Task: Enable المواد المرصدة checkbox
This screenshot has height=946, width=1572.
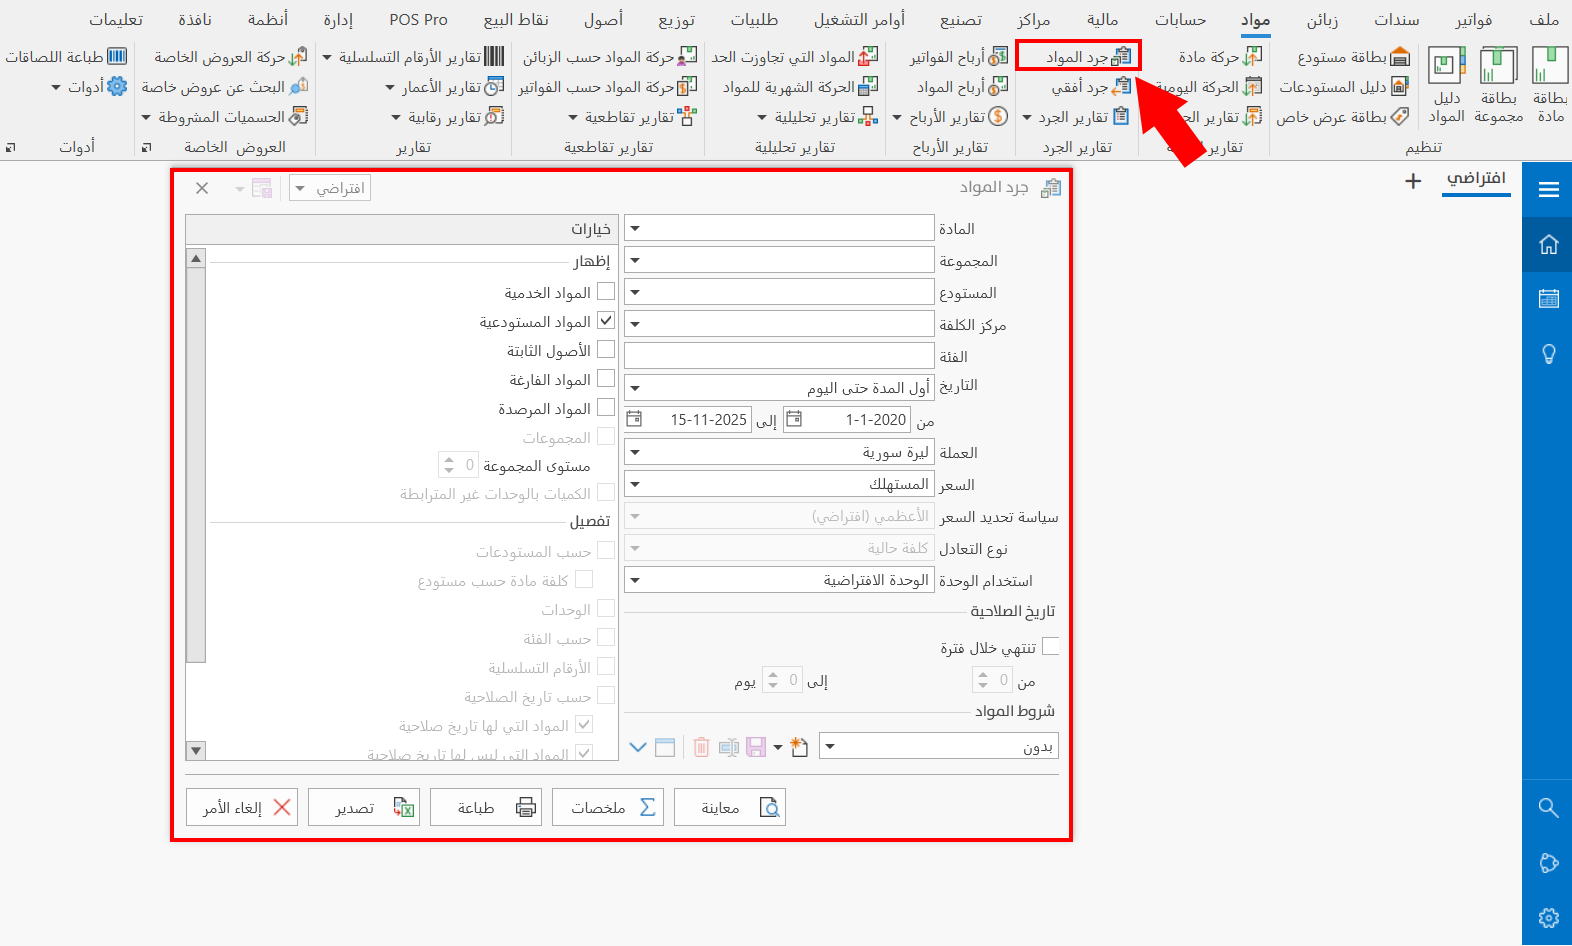Action: (606, 408)
